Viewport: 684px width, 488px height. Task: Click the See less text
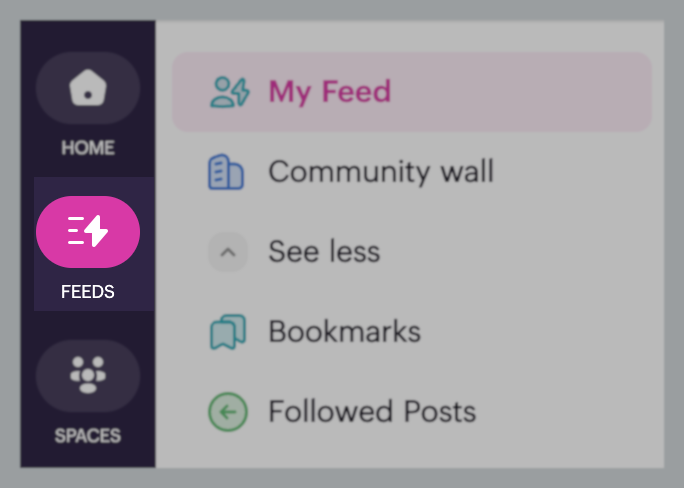click(324, 252)
